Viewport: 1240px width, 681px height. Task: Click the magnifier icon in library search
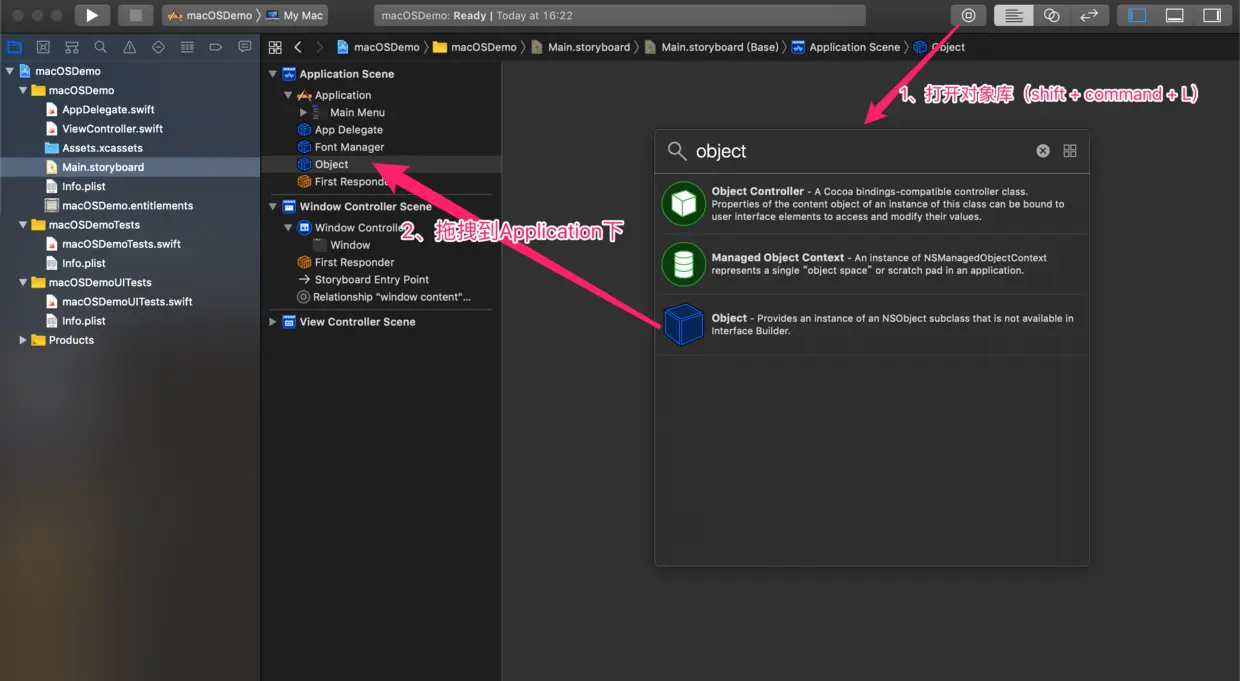click(677, 151)
